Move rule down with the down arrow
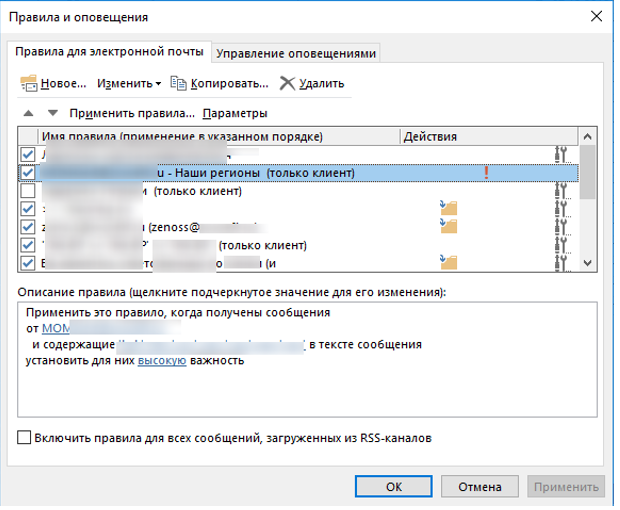 (x=53, y=113)
